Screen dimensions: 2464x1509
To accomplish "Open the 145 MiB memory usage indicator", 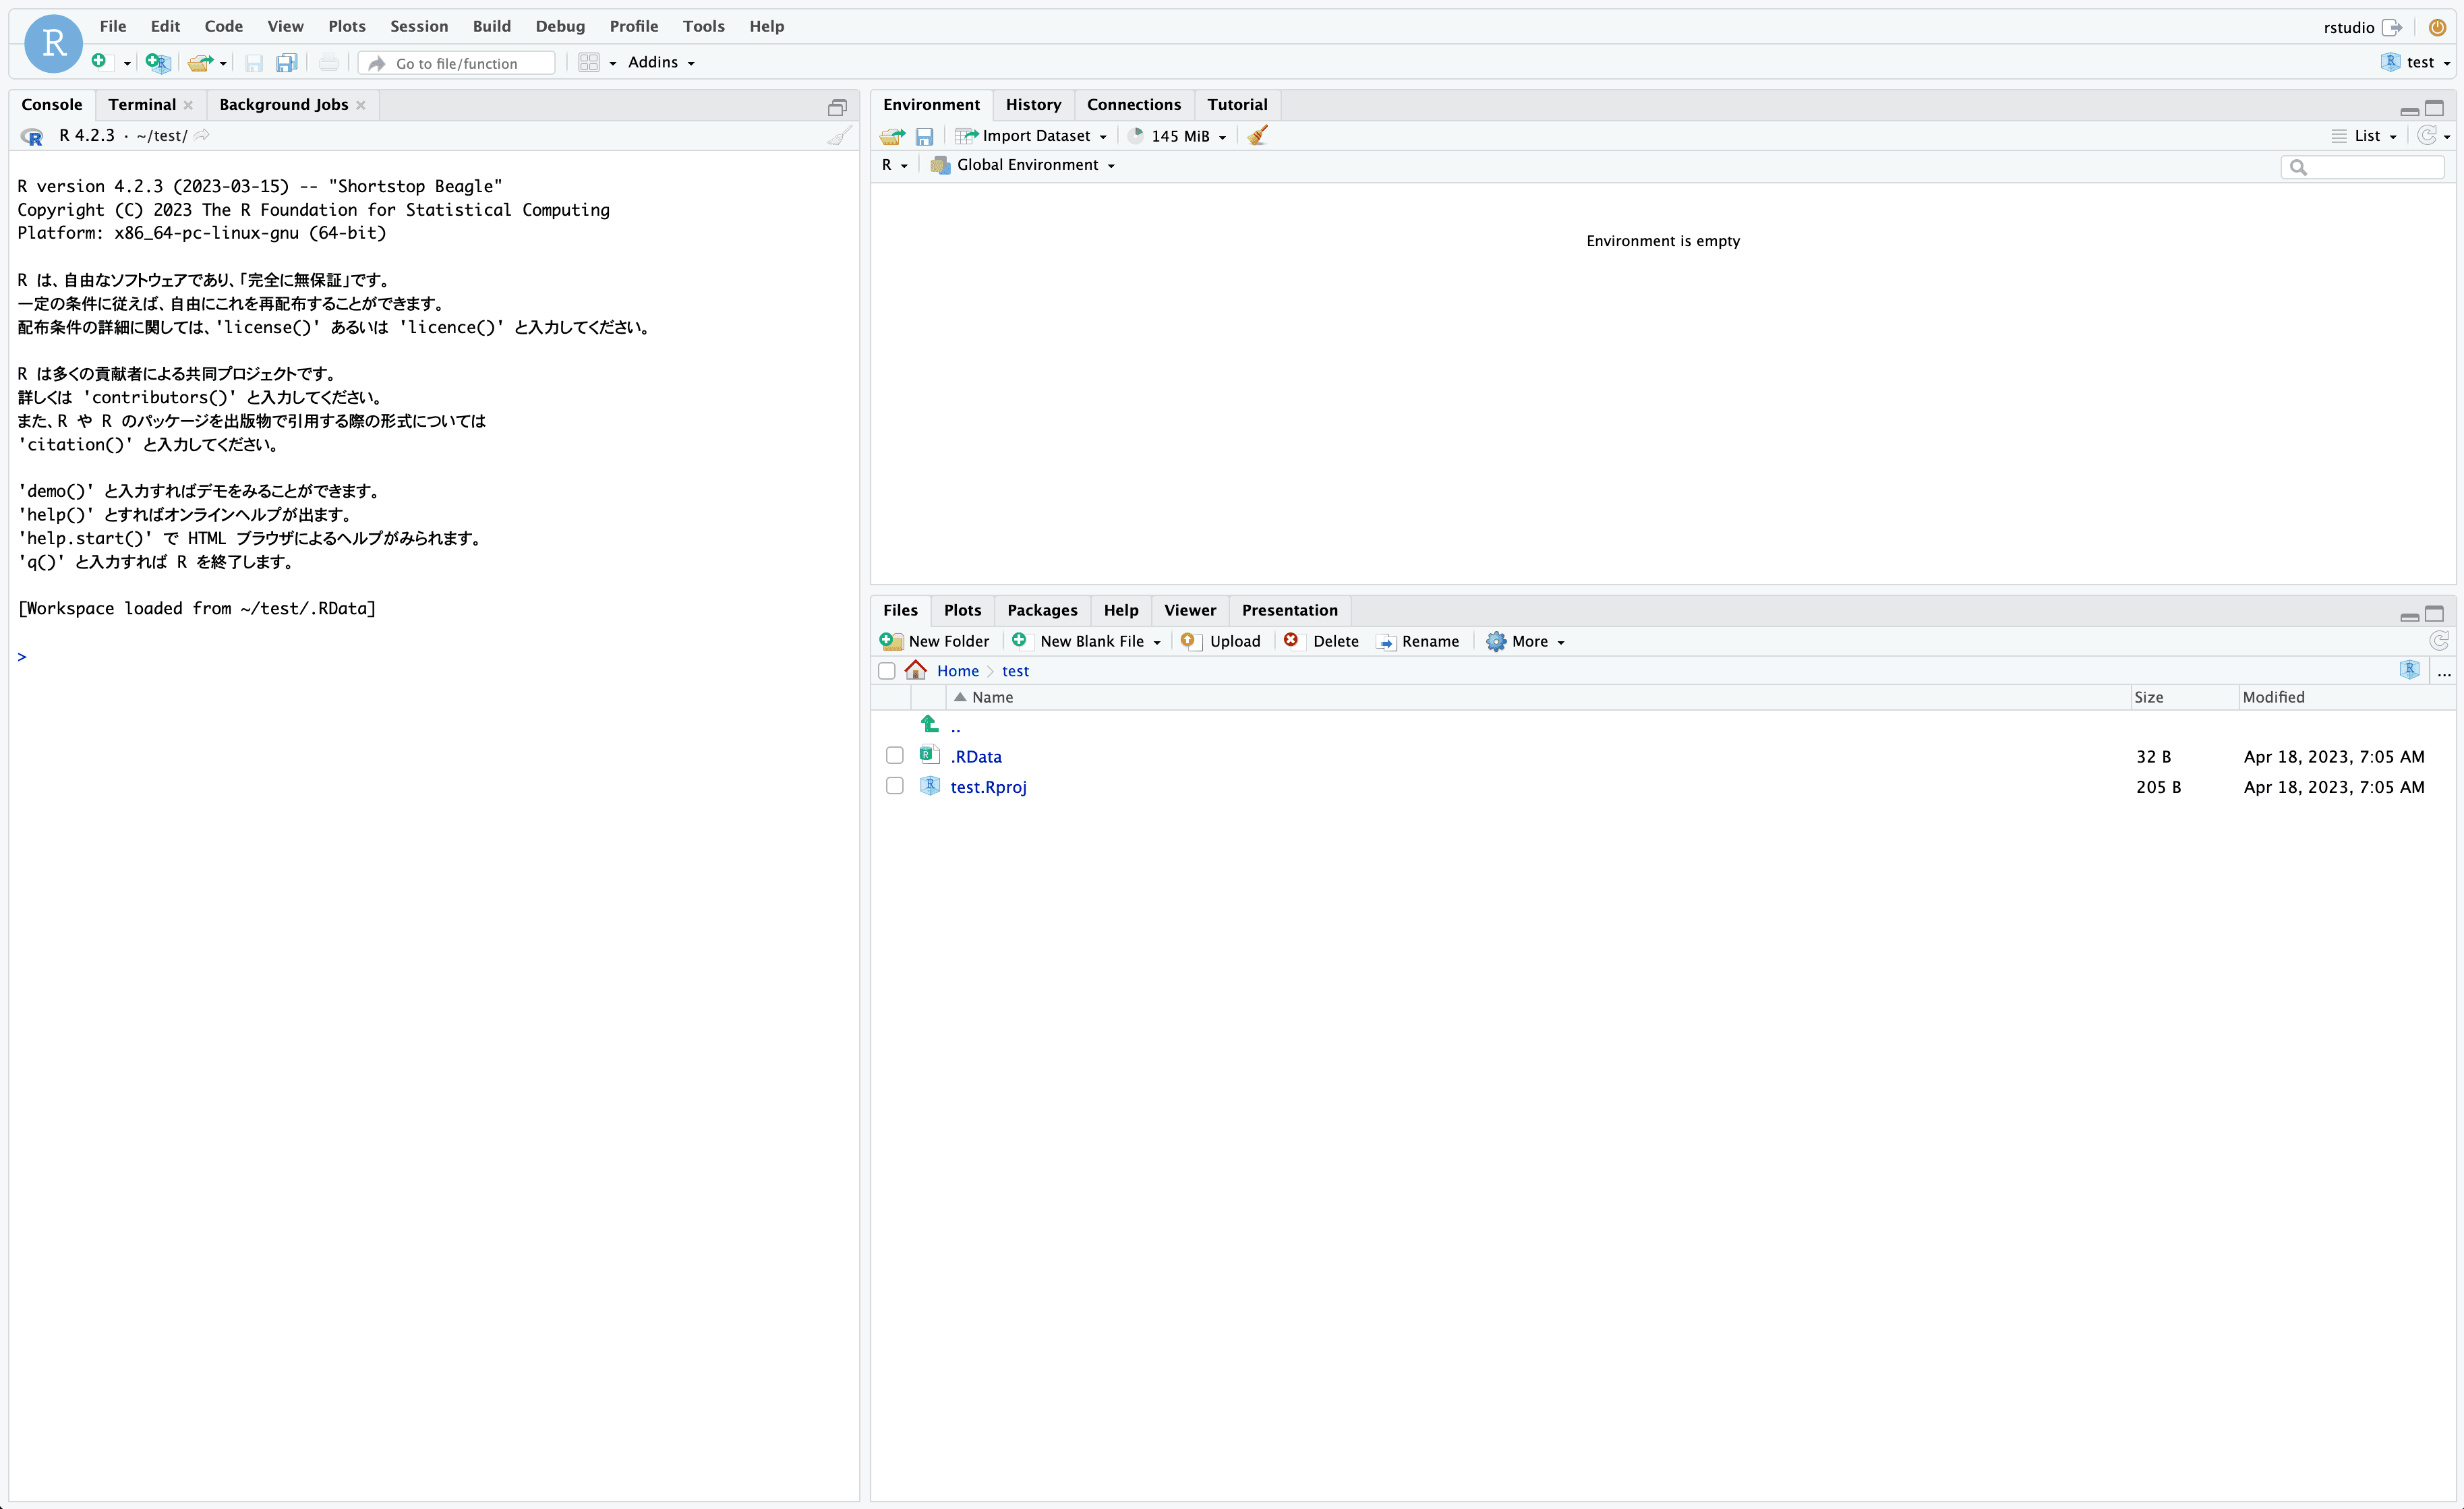I will point(1176,135).
